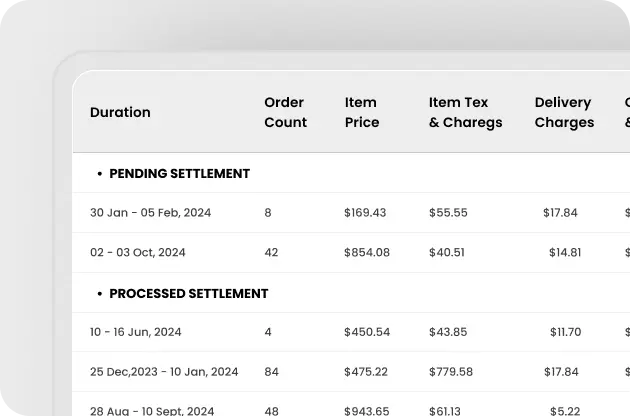The height and width of the screenshot is (416, 630).
Task: Expand the PENDING SETTLEMENT section
Action: click(178, 173)
